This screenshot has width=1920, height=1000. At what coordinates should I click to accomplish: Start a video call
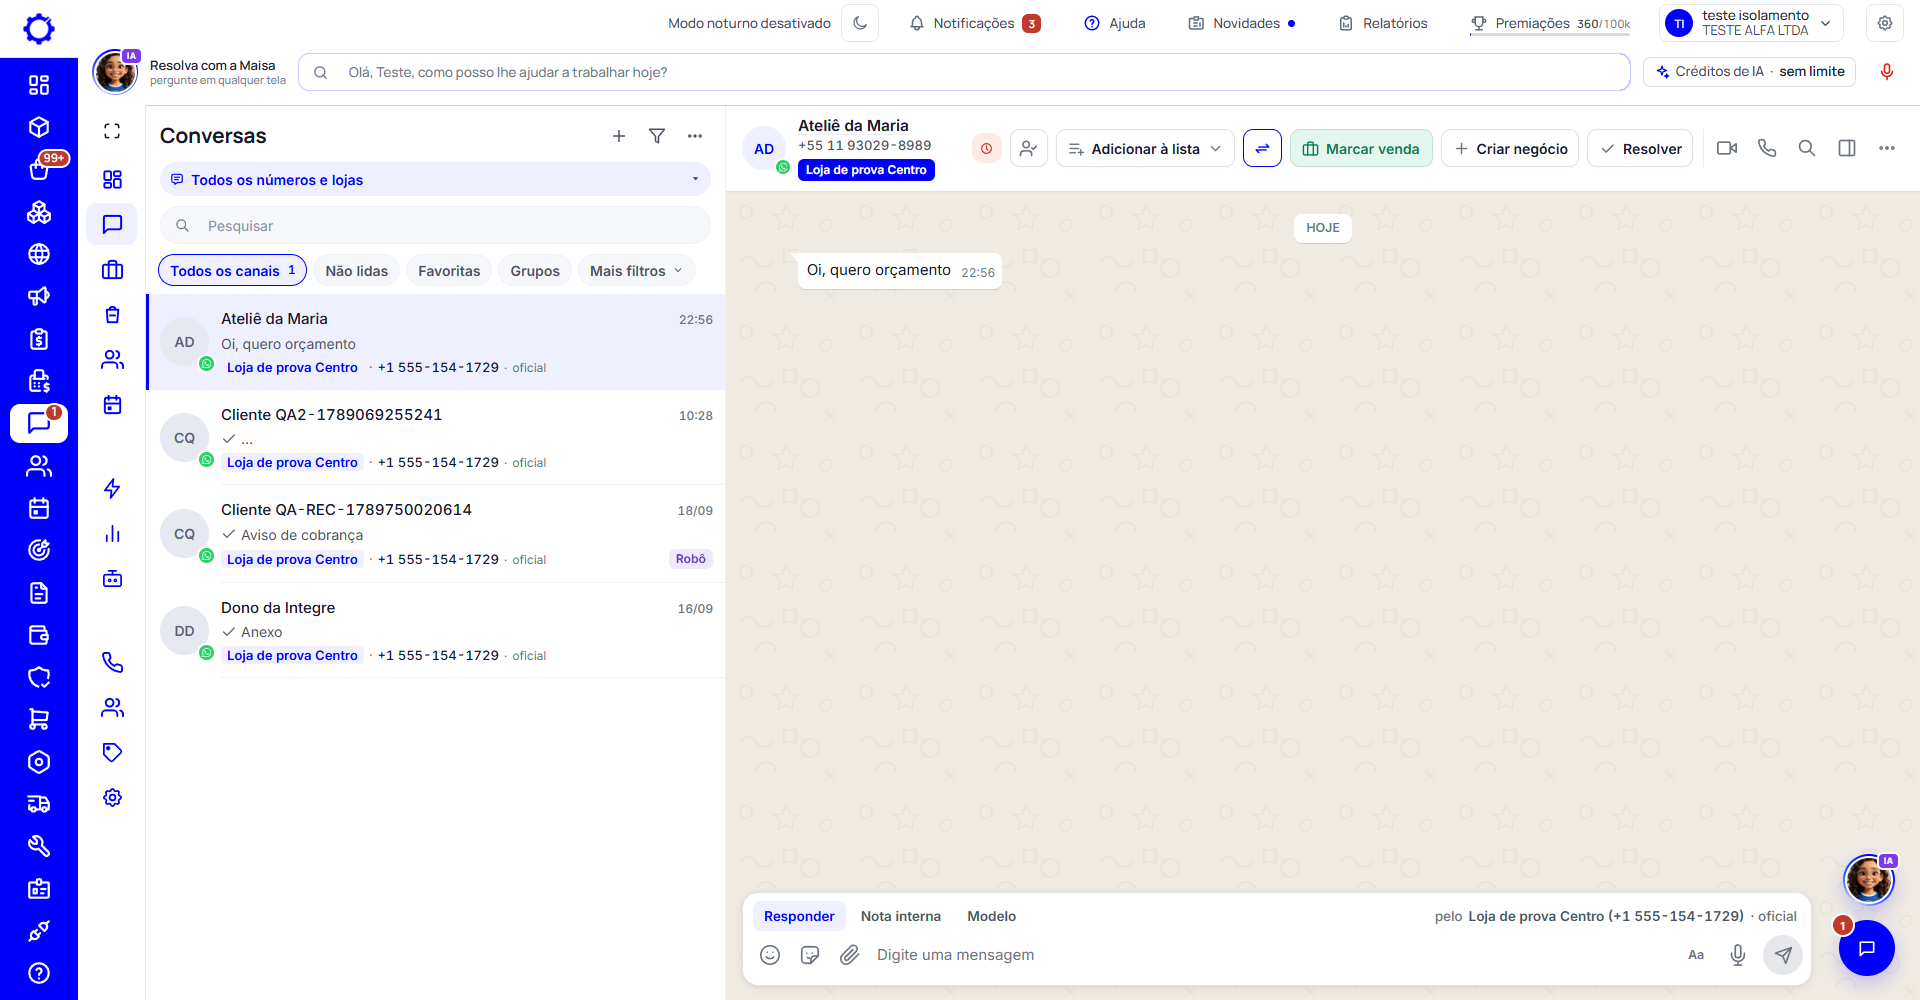click(x=1727, y=148)
